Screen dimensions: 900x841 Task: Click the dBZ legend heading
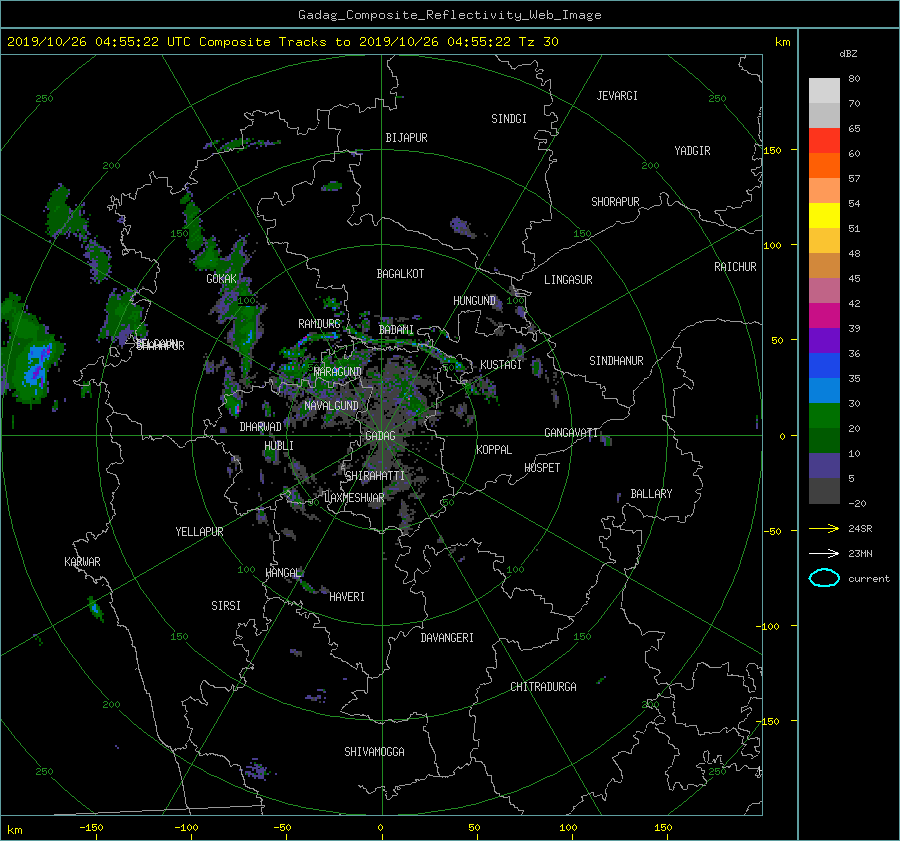(848, 54)
